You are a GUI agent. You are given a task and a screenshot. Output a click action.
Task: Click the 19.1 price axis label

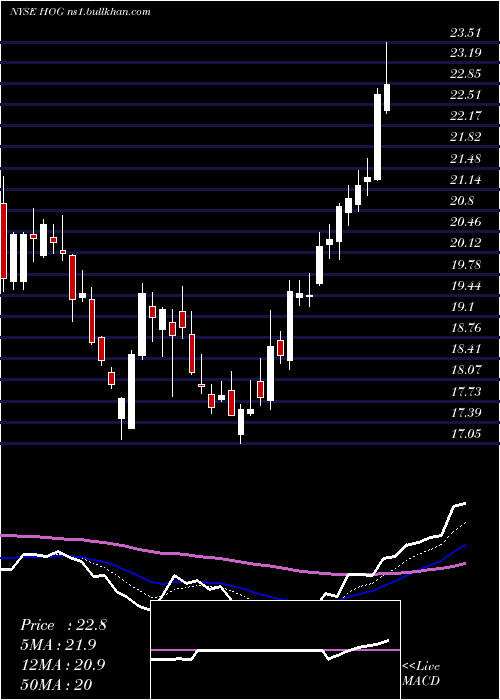(x=462, y=307)
